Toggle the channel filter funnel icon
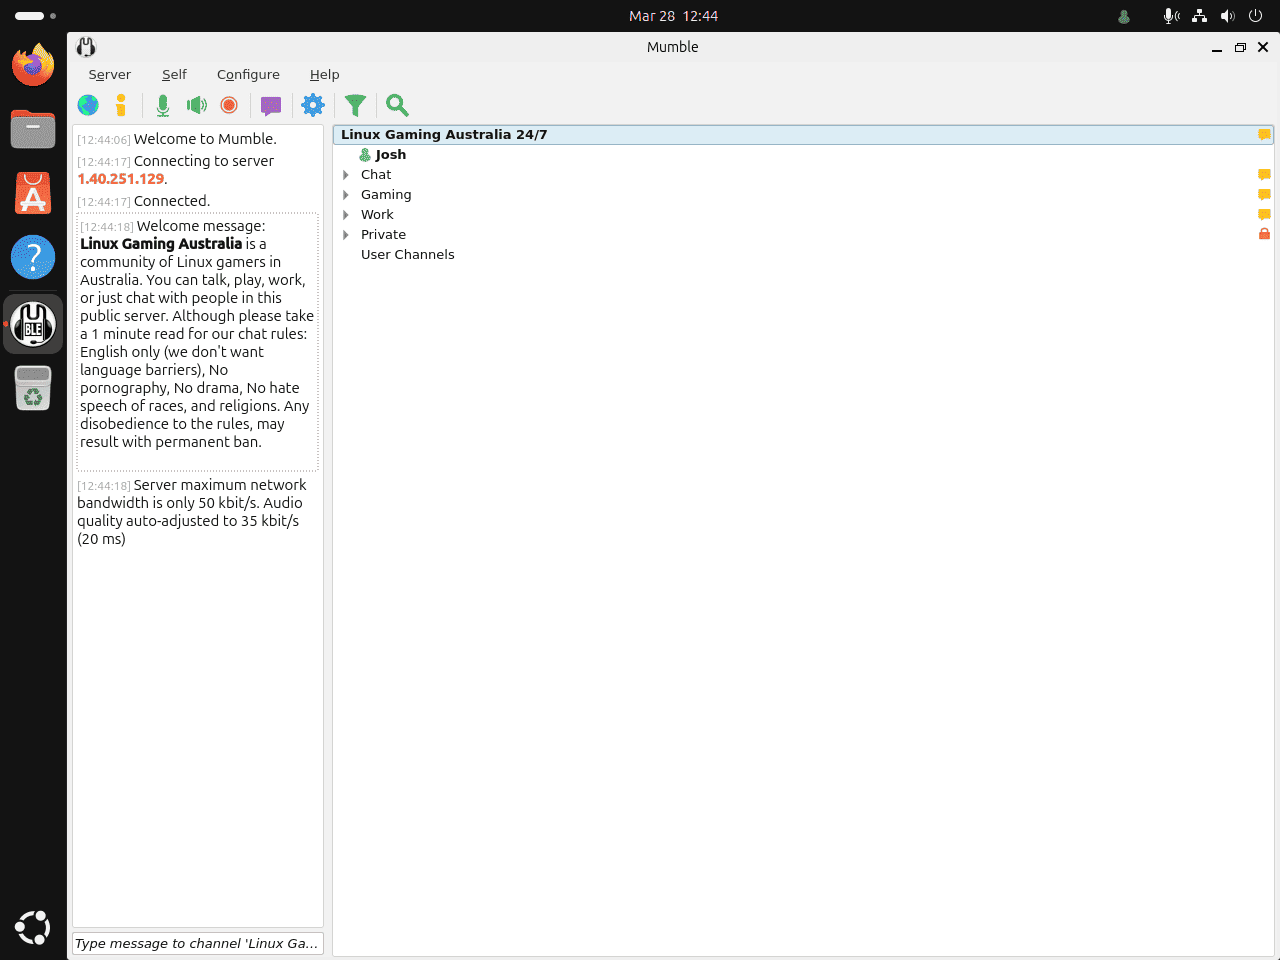The image size is (1280, 960). pos(355,105)
